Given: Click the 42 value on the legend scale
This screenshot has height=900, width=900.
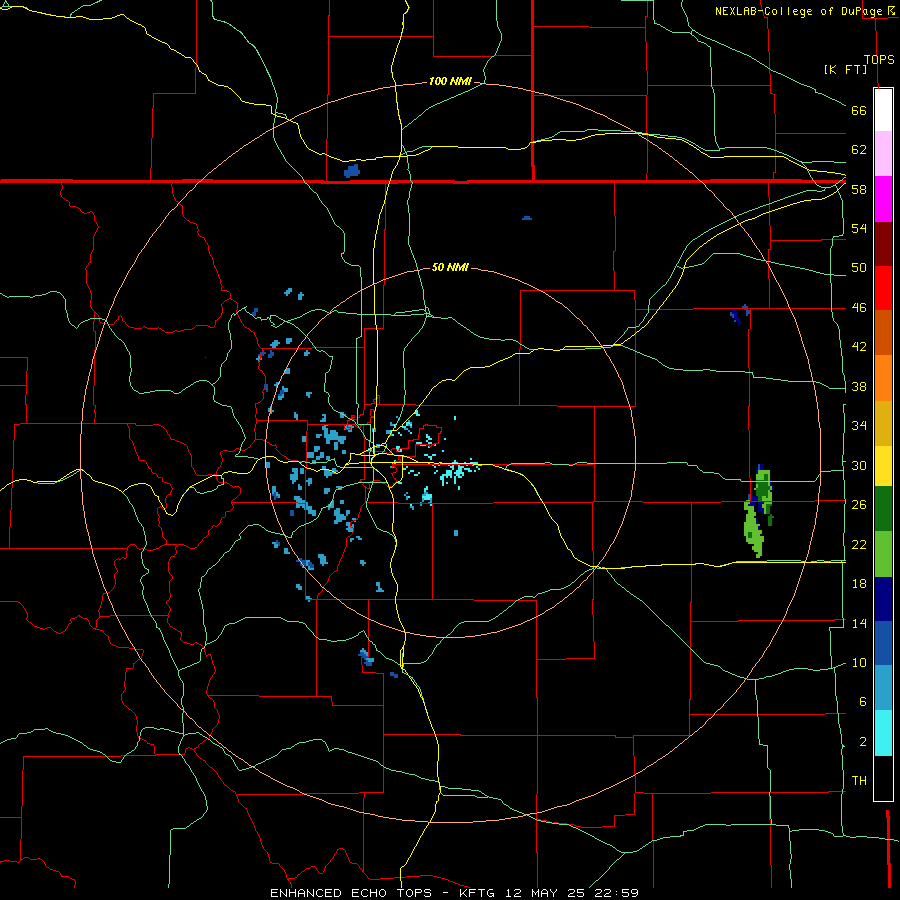Looking at the screenshot, I should point(859,347).
